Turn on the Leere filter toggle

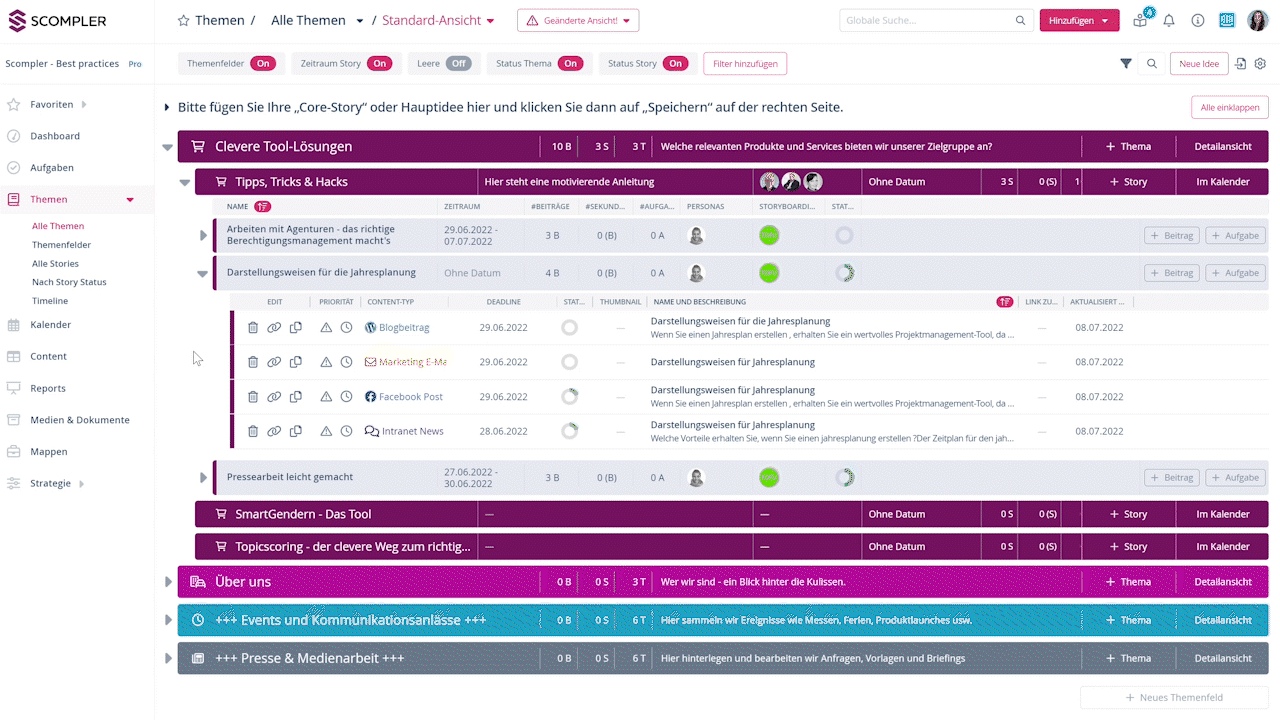(x=458, y=64)
